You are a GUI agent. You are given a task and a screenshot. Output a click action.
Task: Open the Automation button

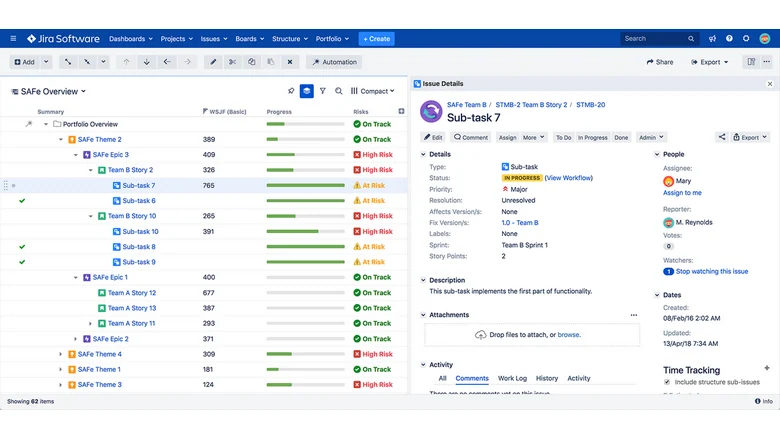pos(334,62)
